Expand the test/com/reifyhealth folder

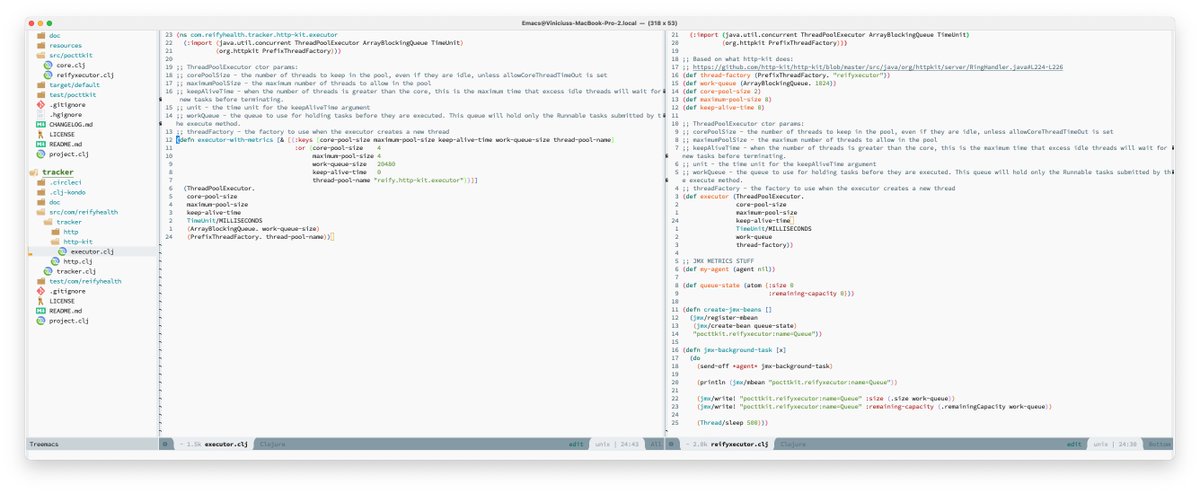(85, 281)
